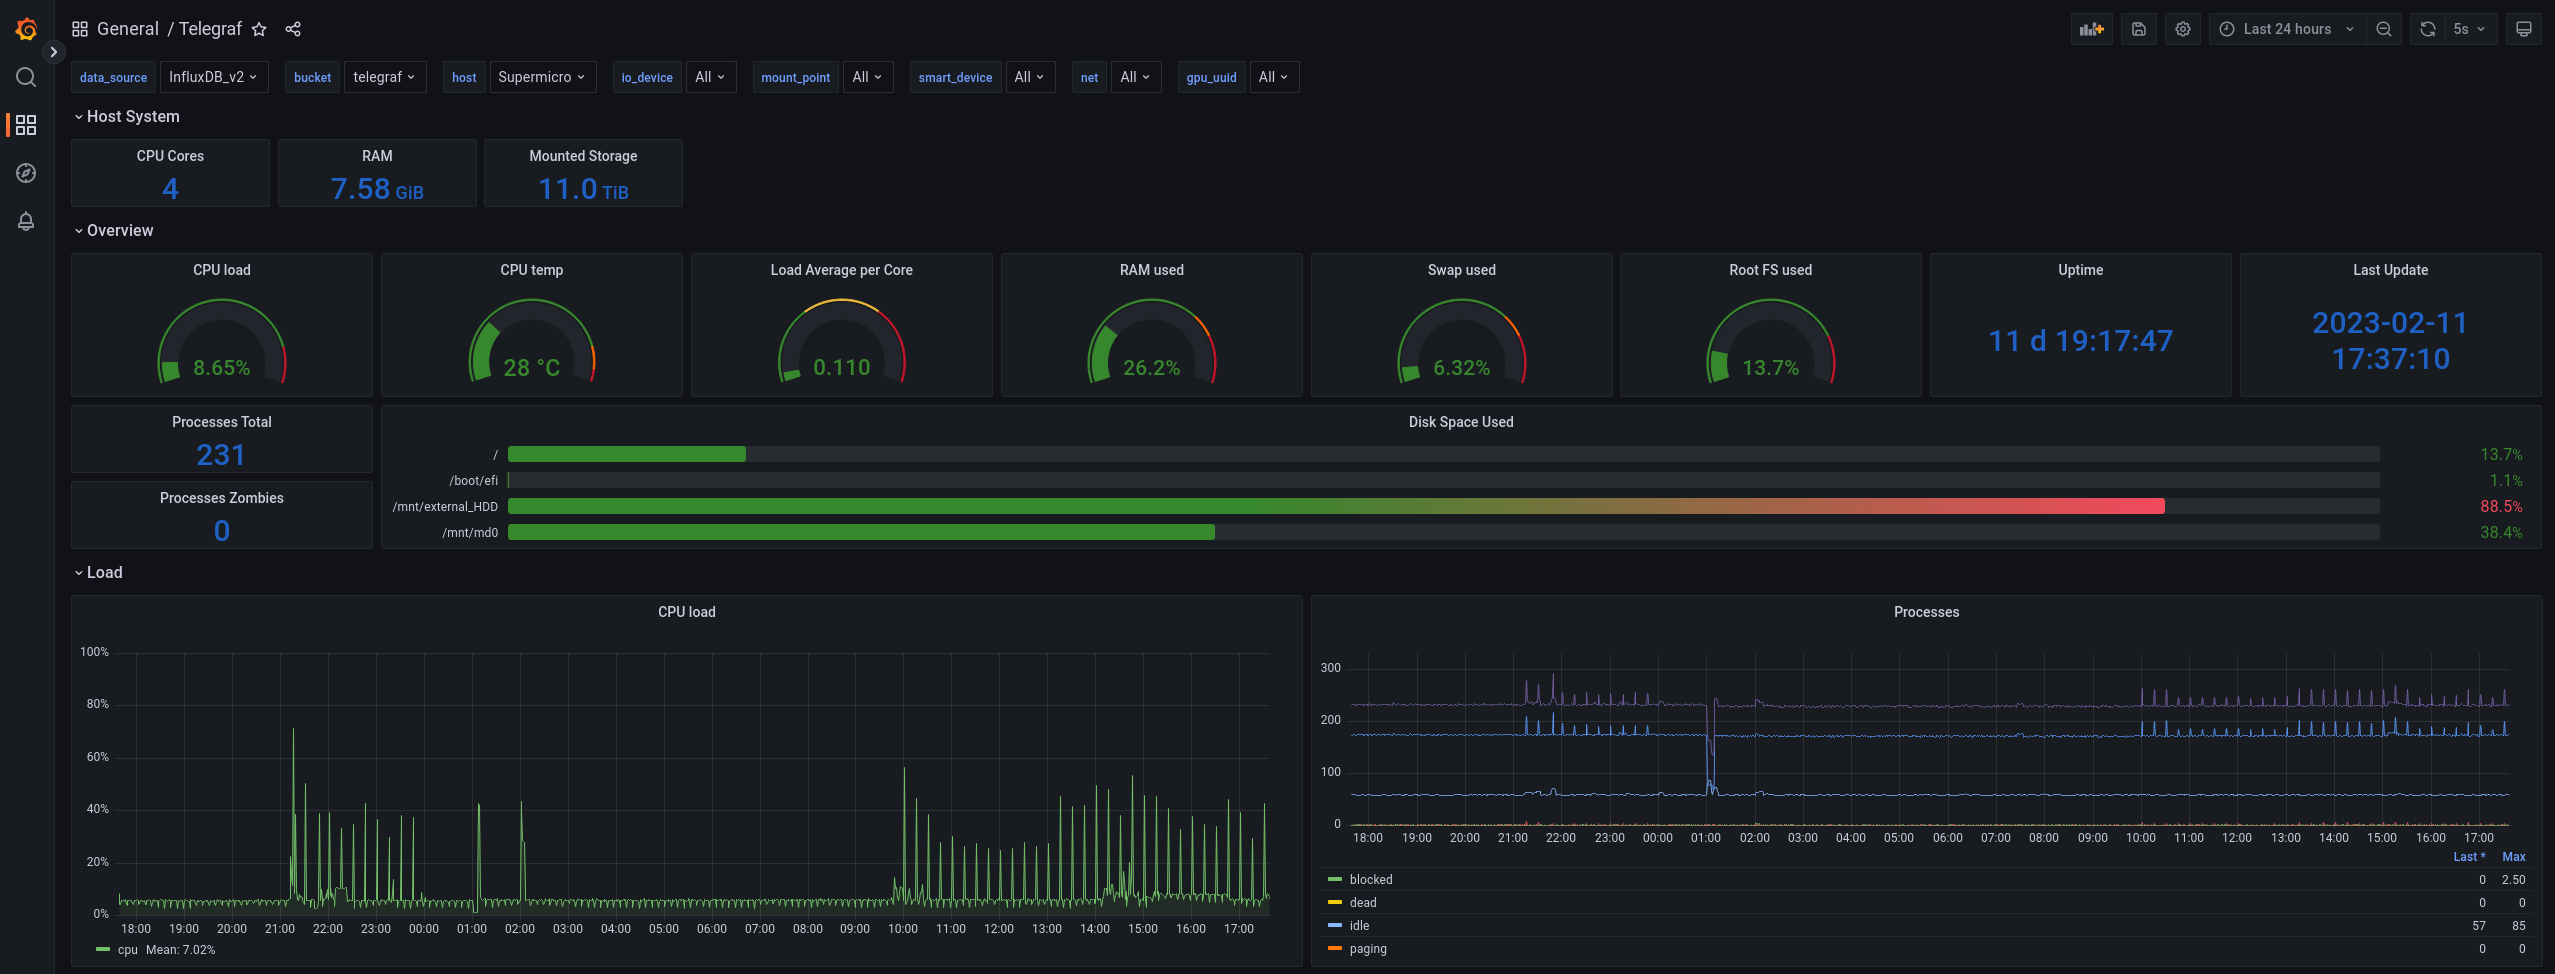The image size is (2555, 974).
Task: Open the host Supermicro dropdown
Action: pos(542,77)
